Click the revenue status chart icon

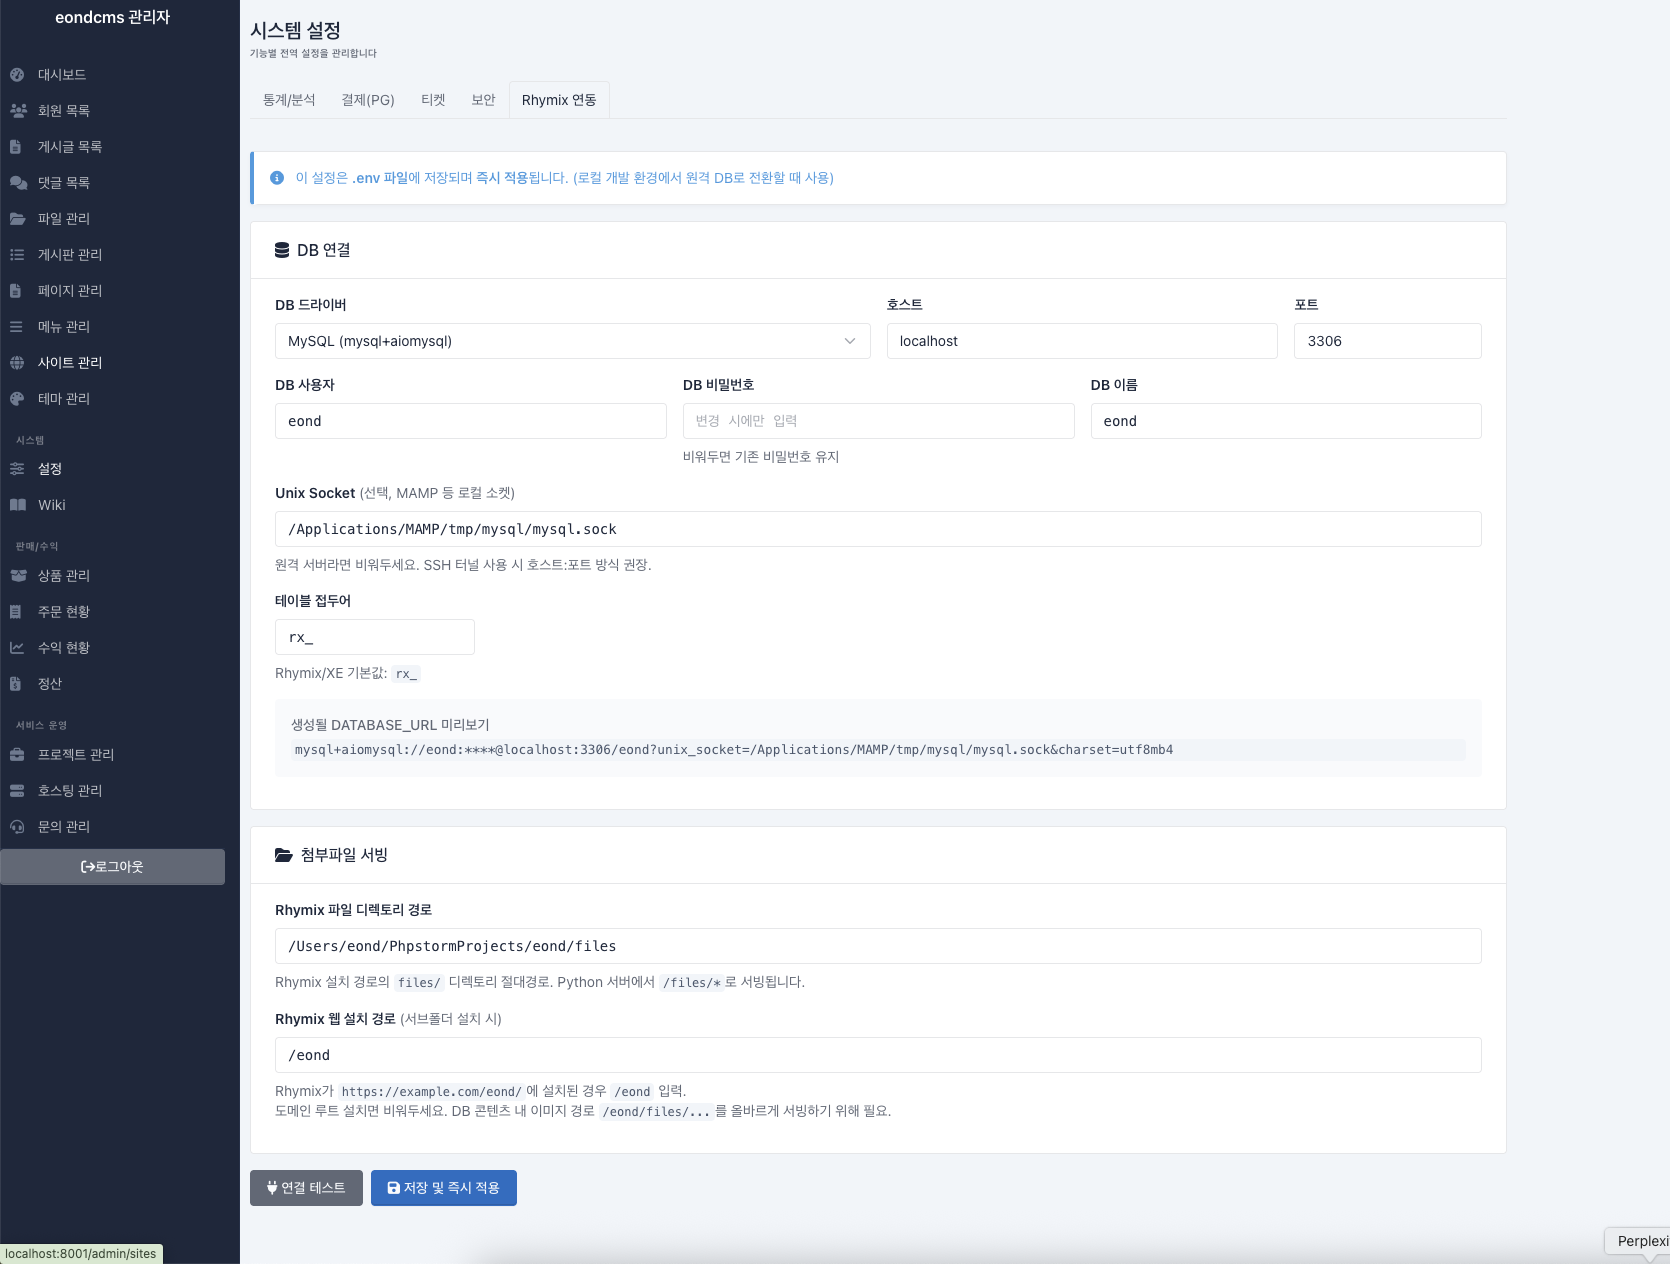(17, 648)
